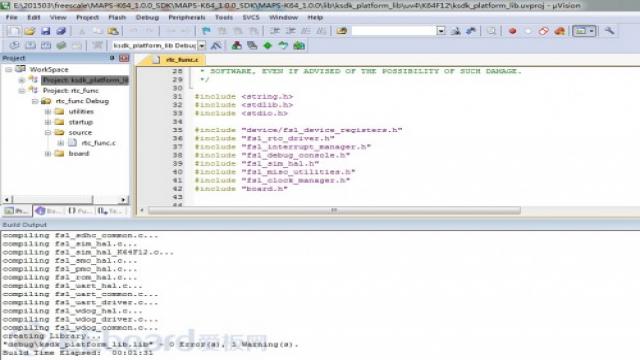
Task: Click inside the find text input field
Action: (x=393, y=31)
